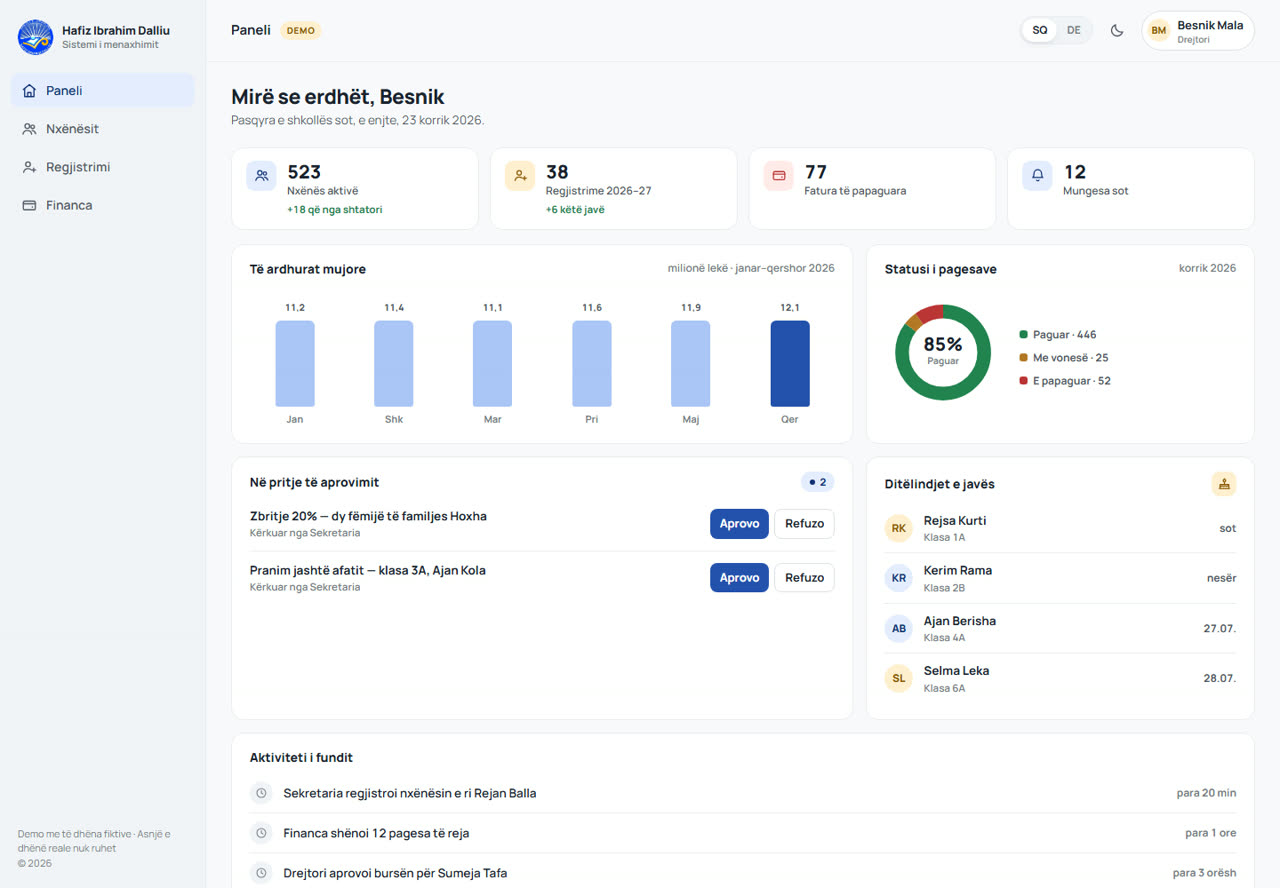This screenshot has height=888, width=1280.
Task: Click the 85% Paguar donut chart center
Action: click(943, 351)
